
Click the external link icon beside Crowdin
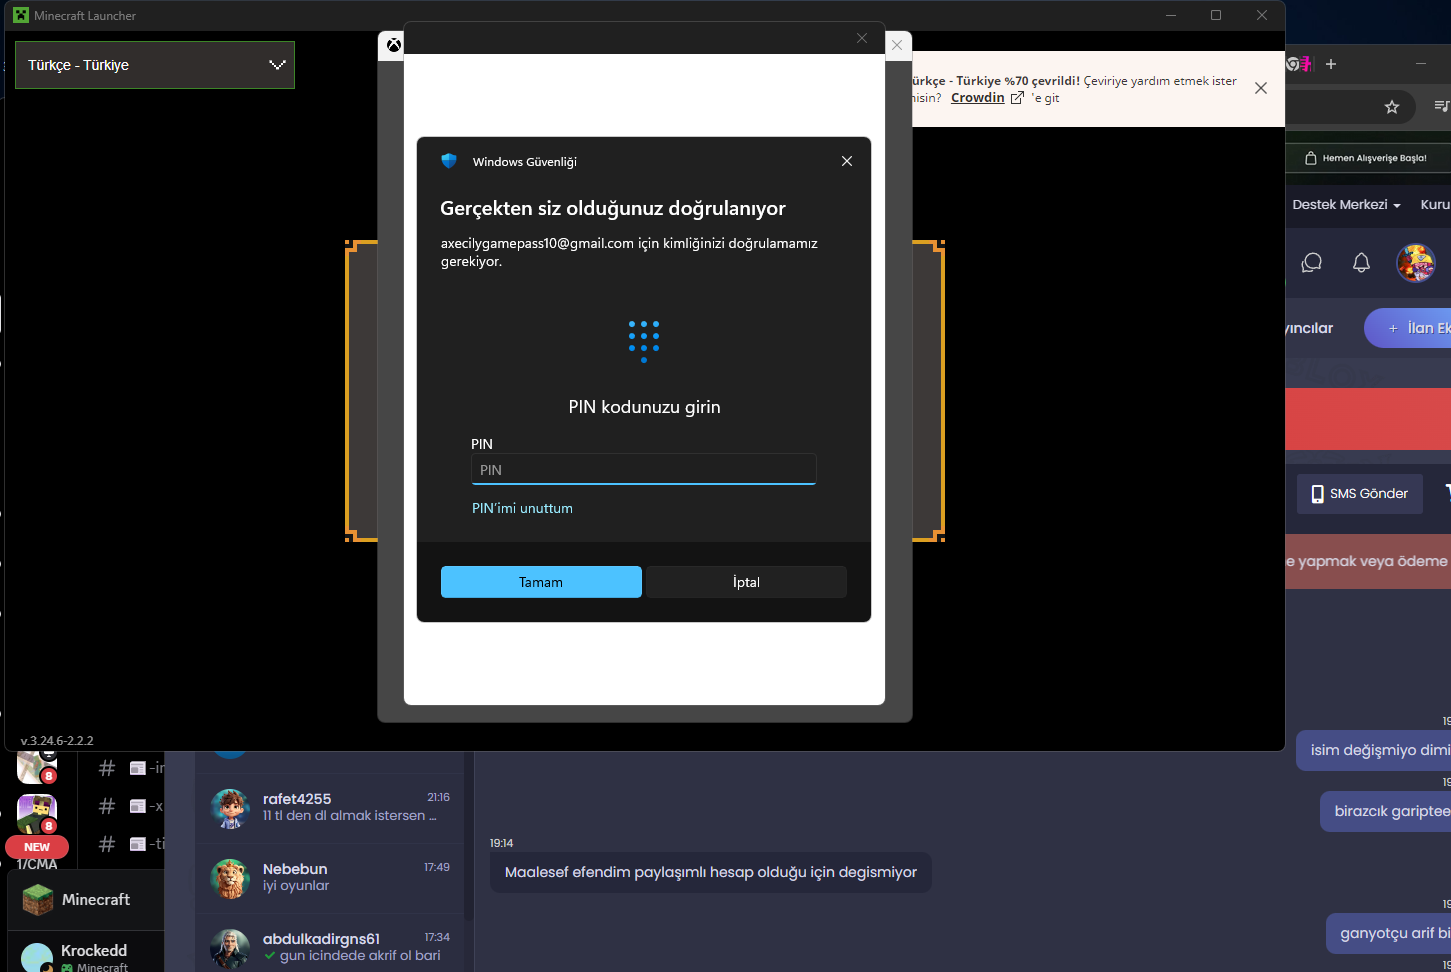click(1017, 98)
